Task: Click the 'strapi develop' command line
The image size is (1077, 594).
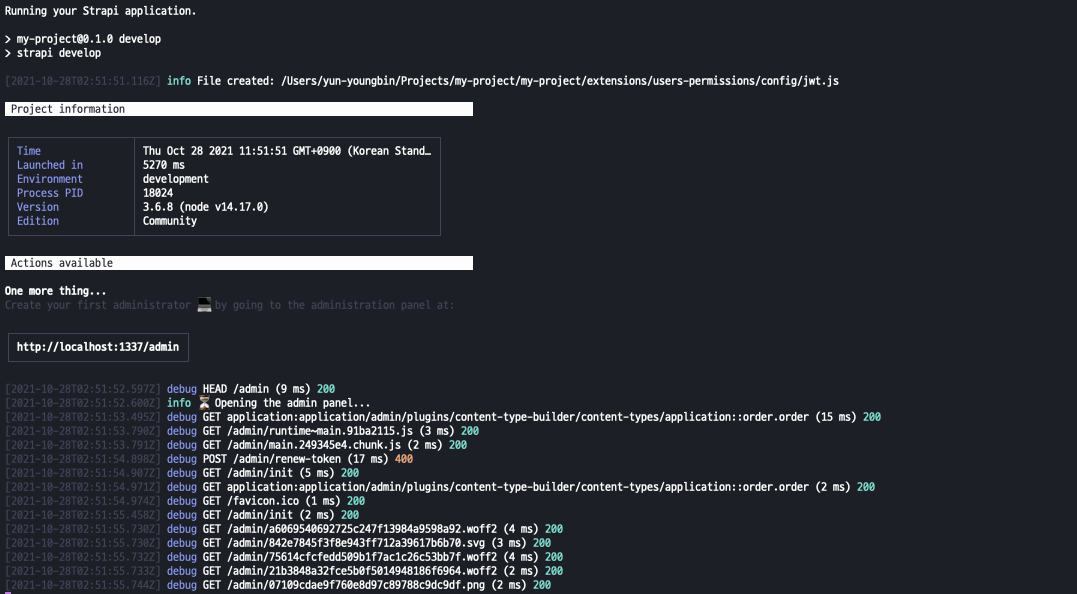Action: [58, 53]
